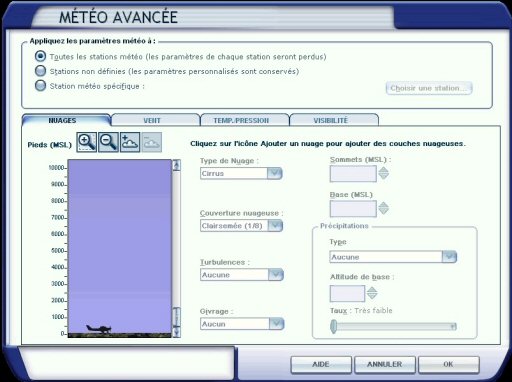Select Station météo spécifique radio button
The width and height of the screenshot is (512, 382).
click(40, 86)
